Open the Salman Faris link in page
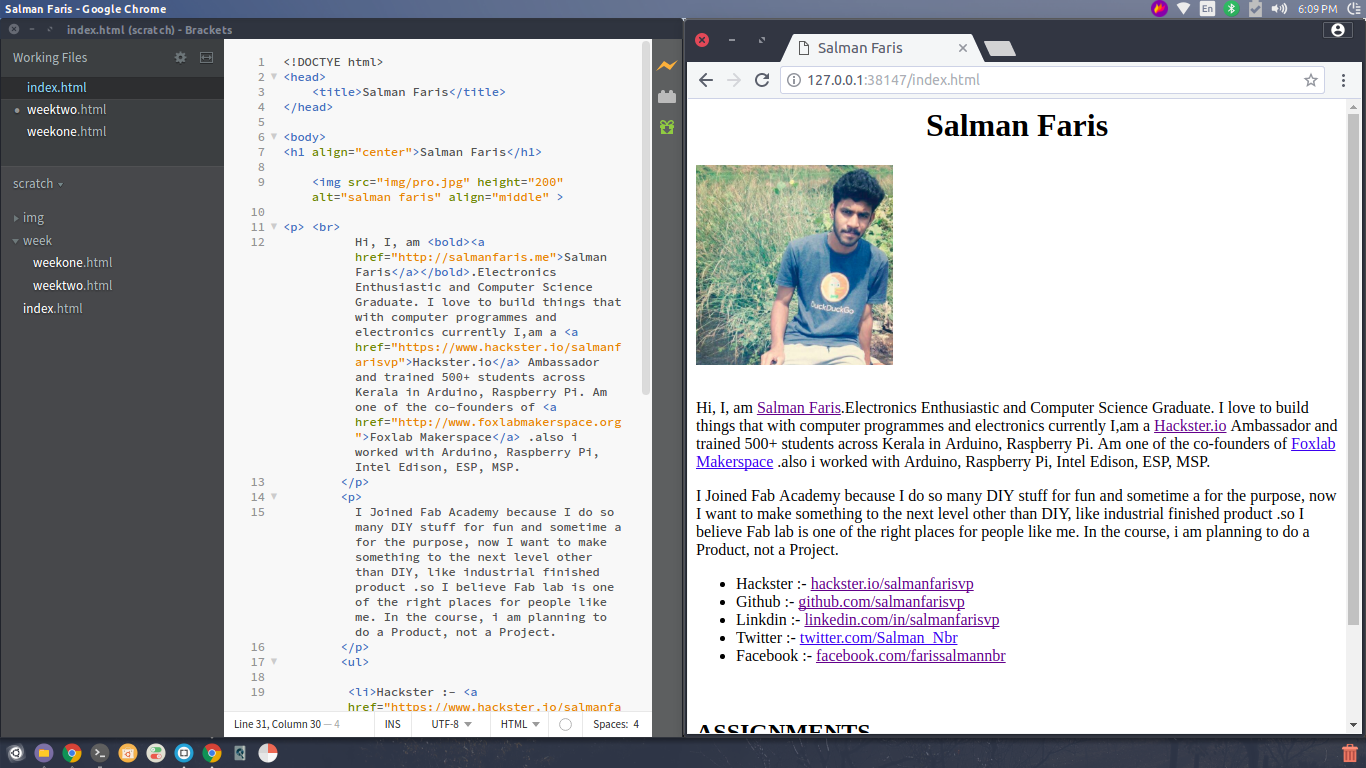Viewport: 1366px width, 768px height. tap(799, 408)
